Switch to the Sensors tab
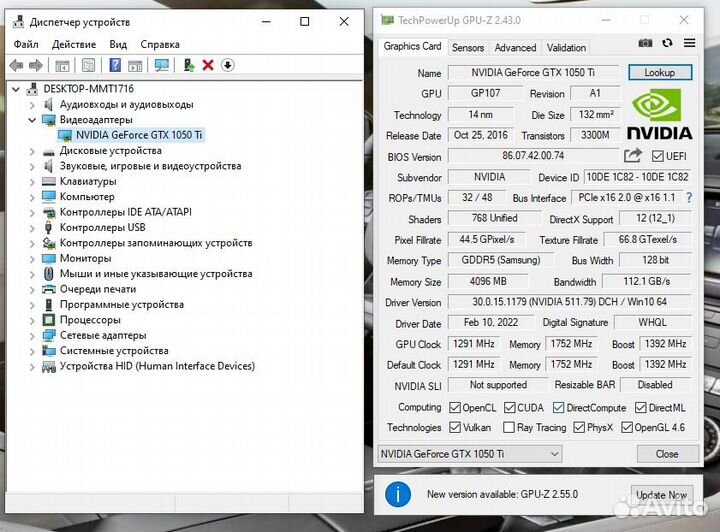Viewport: 720px width, 532px height. [467, 47]
